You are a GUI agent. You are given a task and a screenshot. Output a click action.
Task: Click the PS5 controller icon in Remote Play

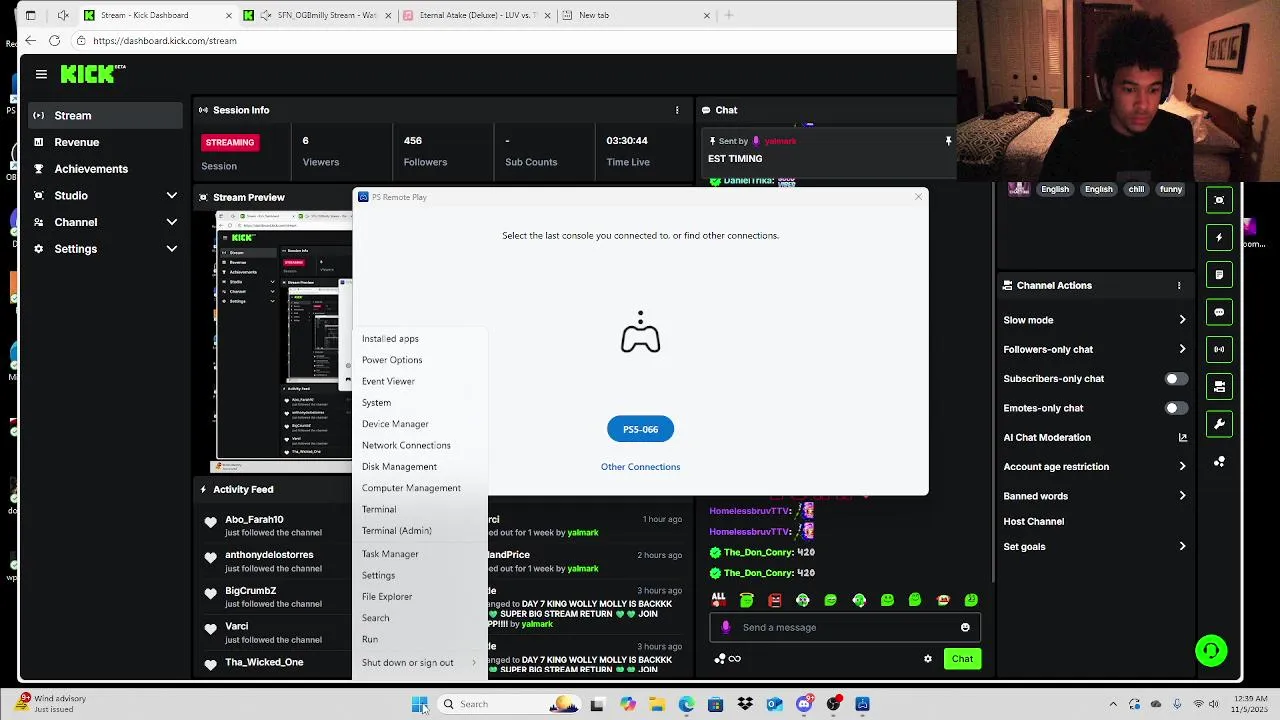tap(640, 333)
